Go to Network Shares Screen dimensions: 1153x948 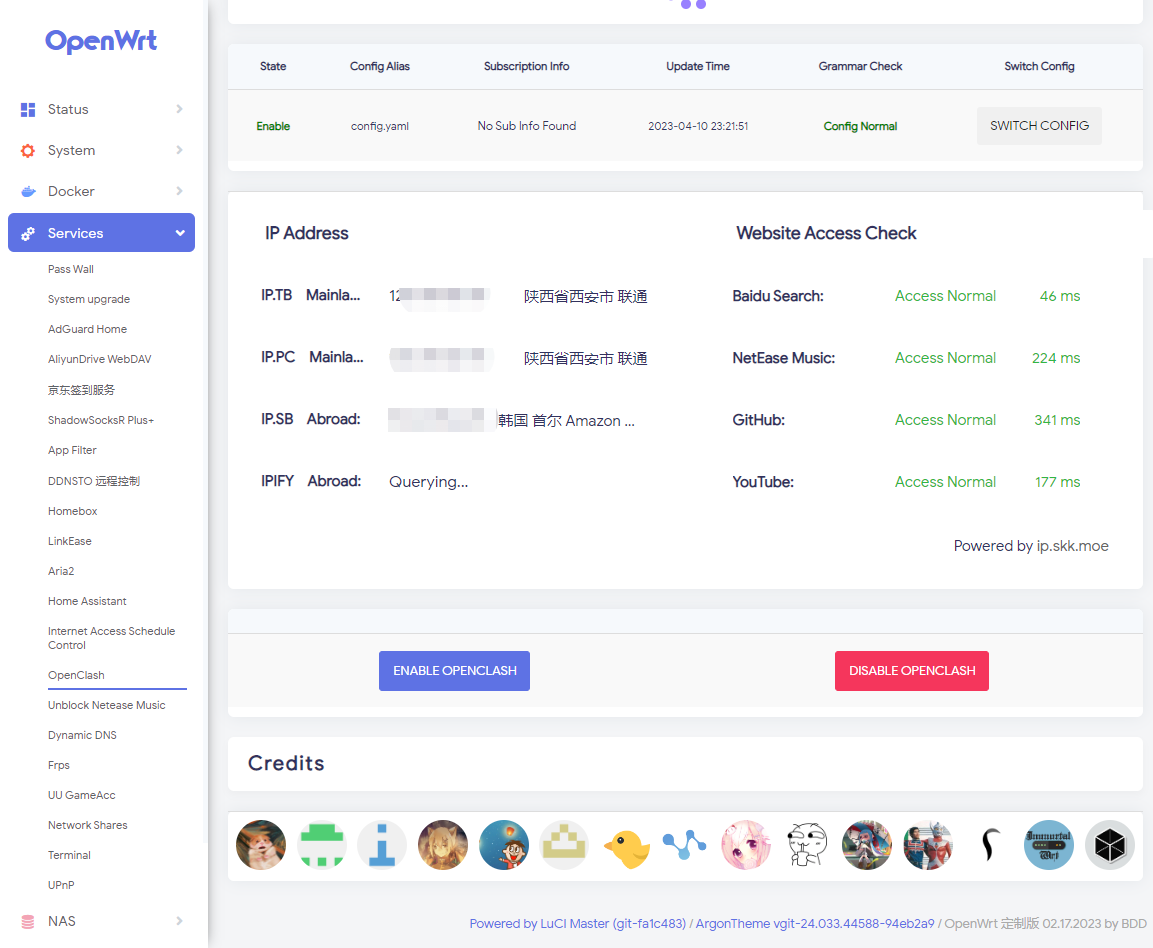coord(88,825)
